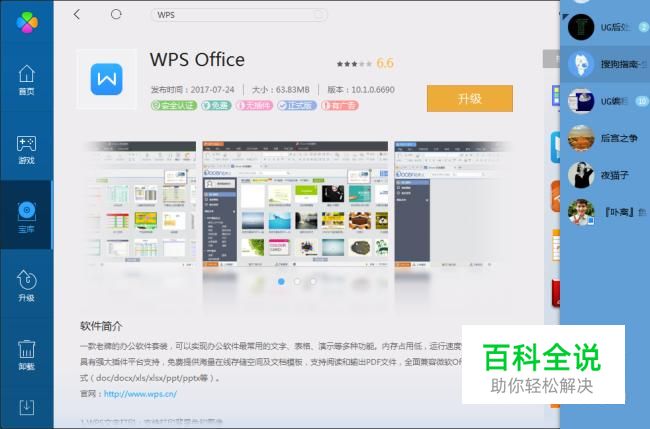This screenshot has width=650, height=429.
Task: Refresh the page with the circular arrow
Action: 116,15
